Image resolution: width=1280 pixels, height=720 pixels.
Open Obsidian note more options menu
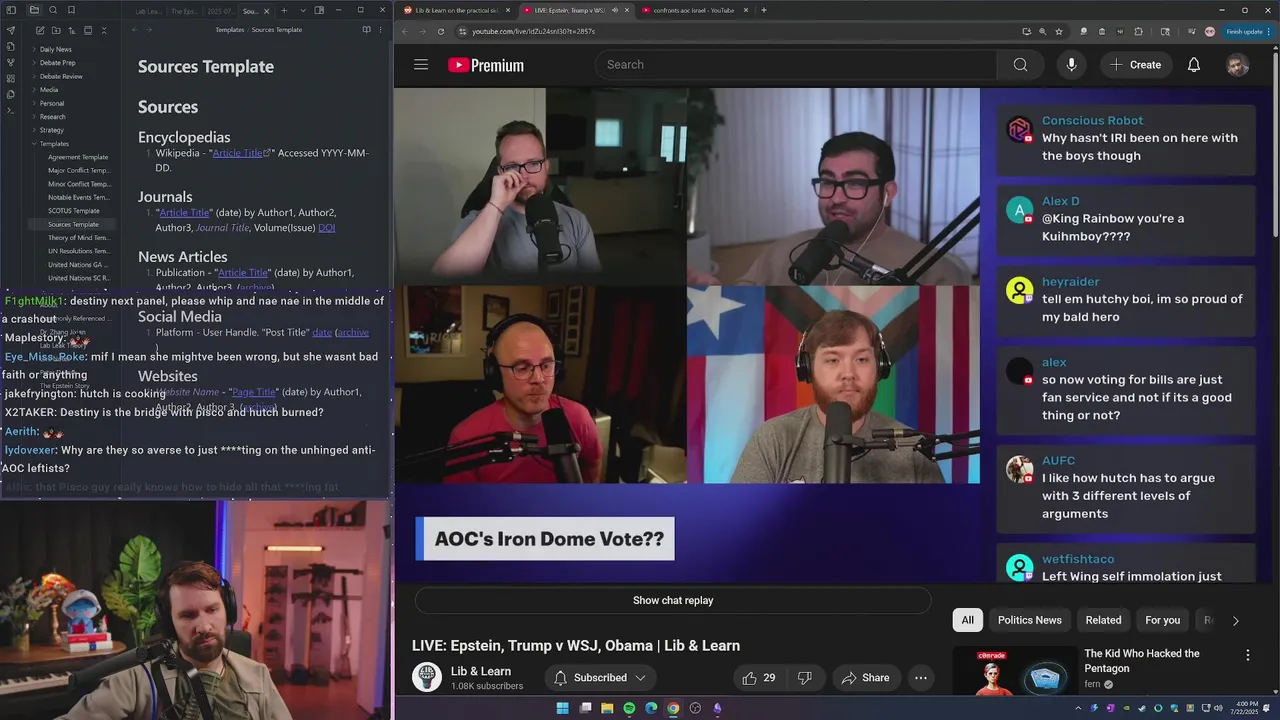[x=380, y=30]
